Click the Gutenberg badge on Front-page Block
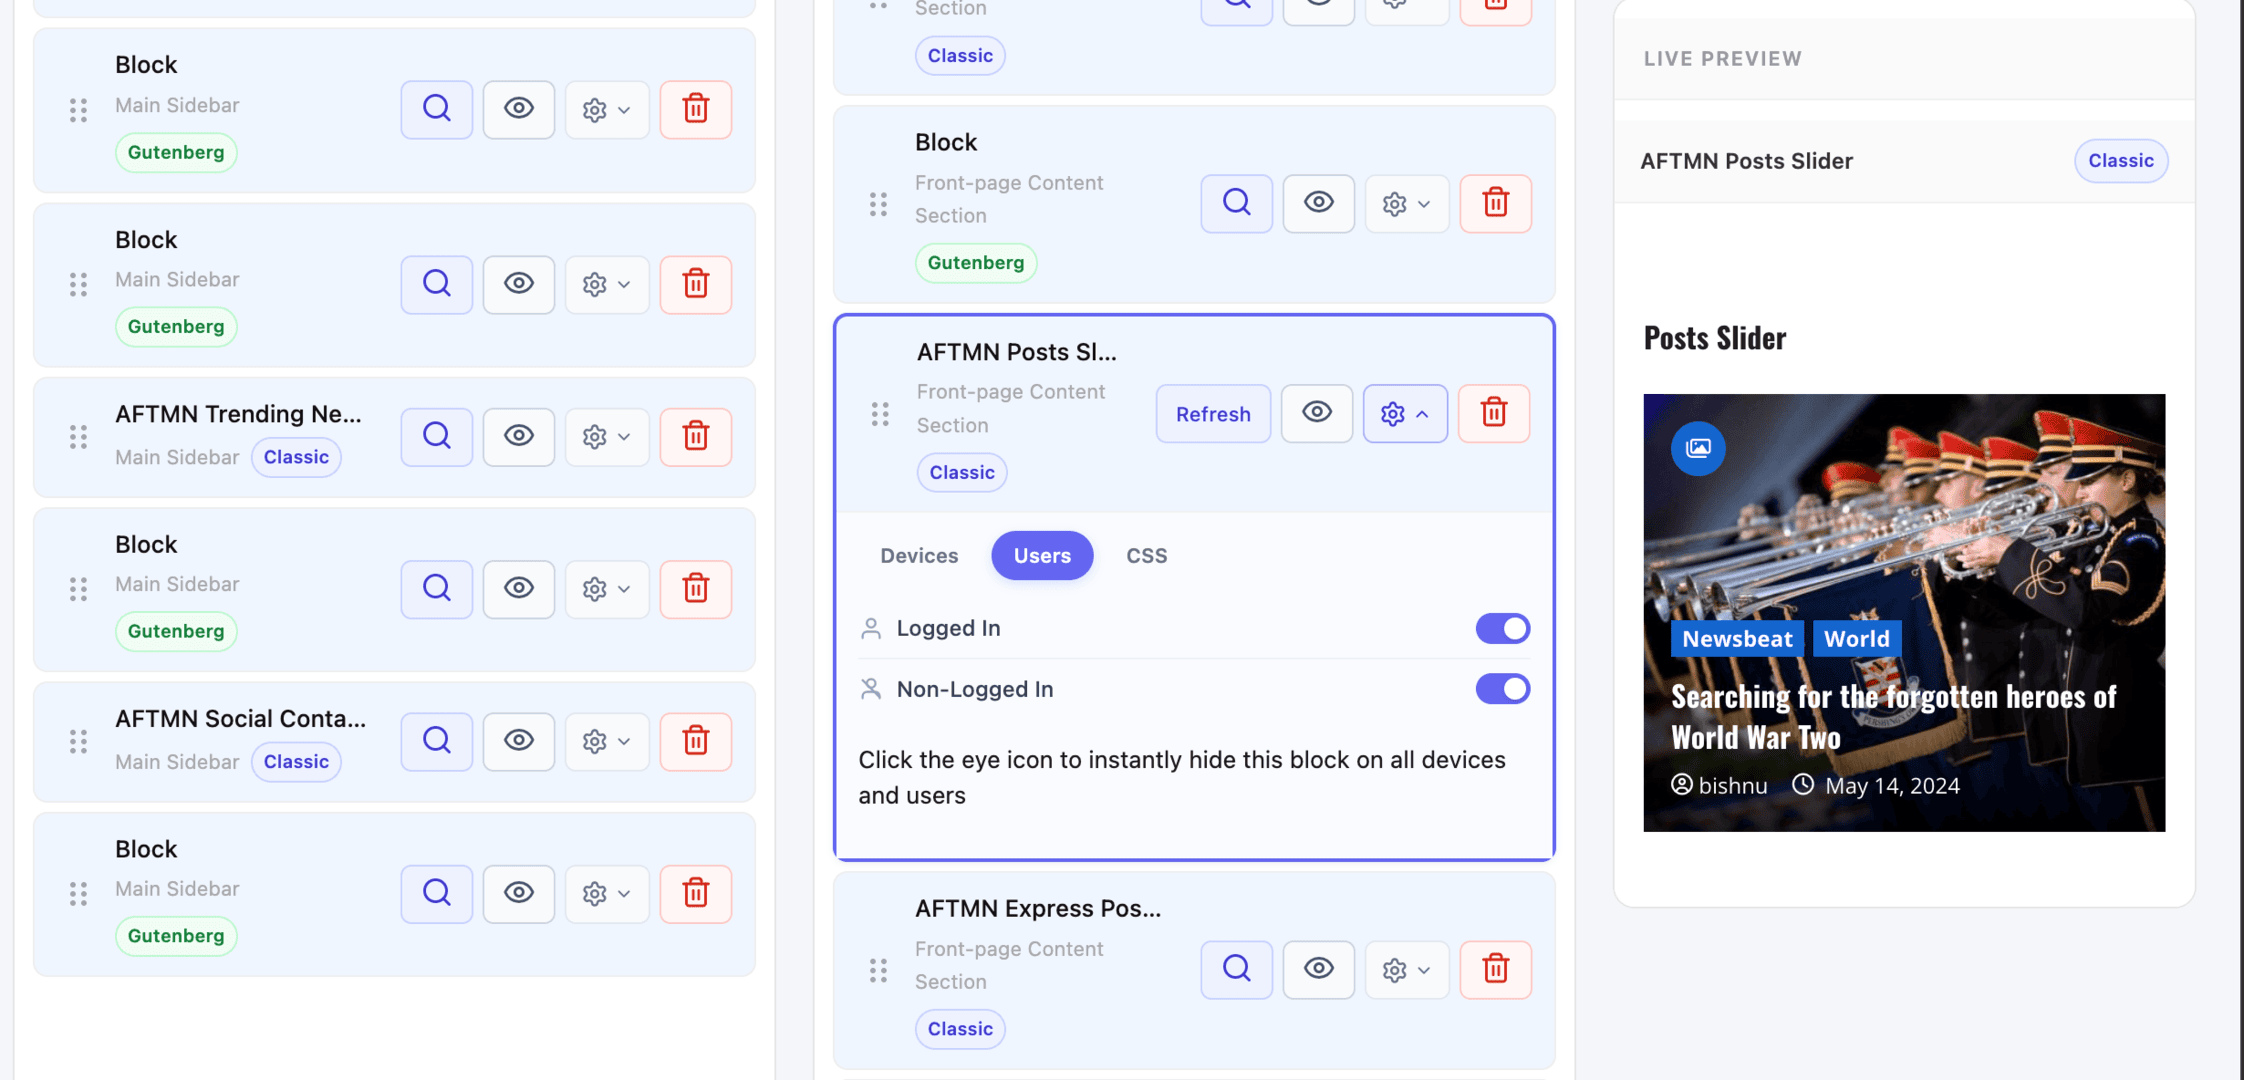 tap(976, 263)
